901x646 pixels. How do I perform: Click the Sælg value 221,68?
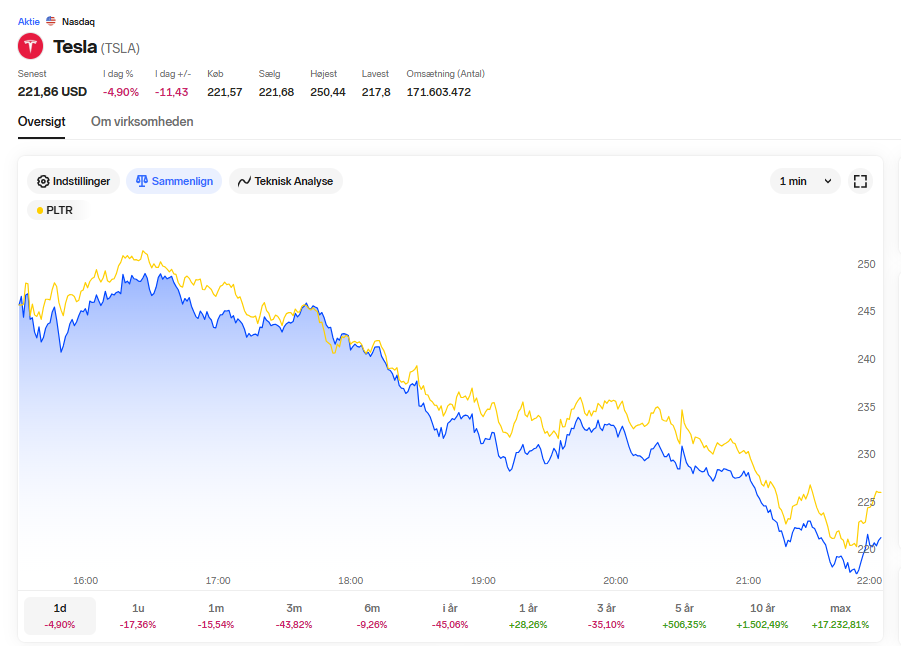[276, 92]
